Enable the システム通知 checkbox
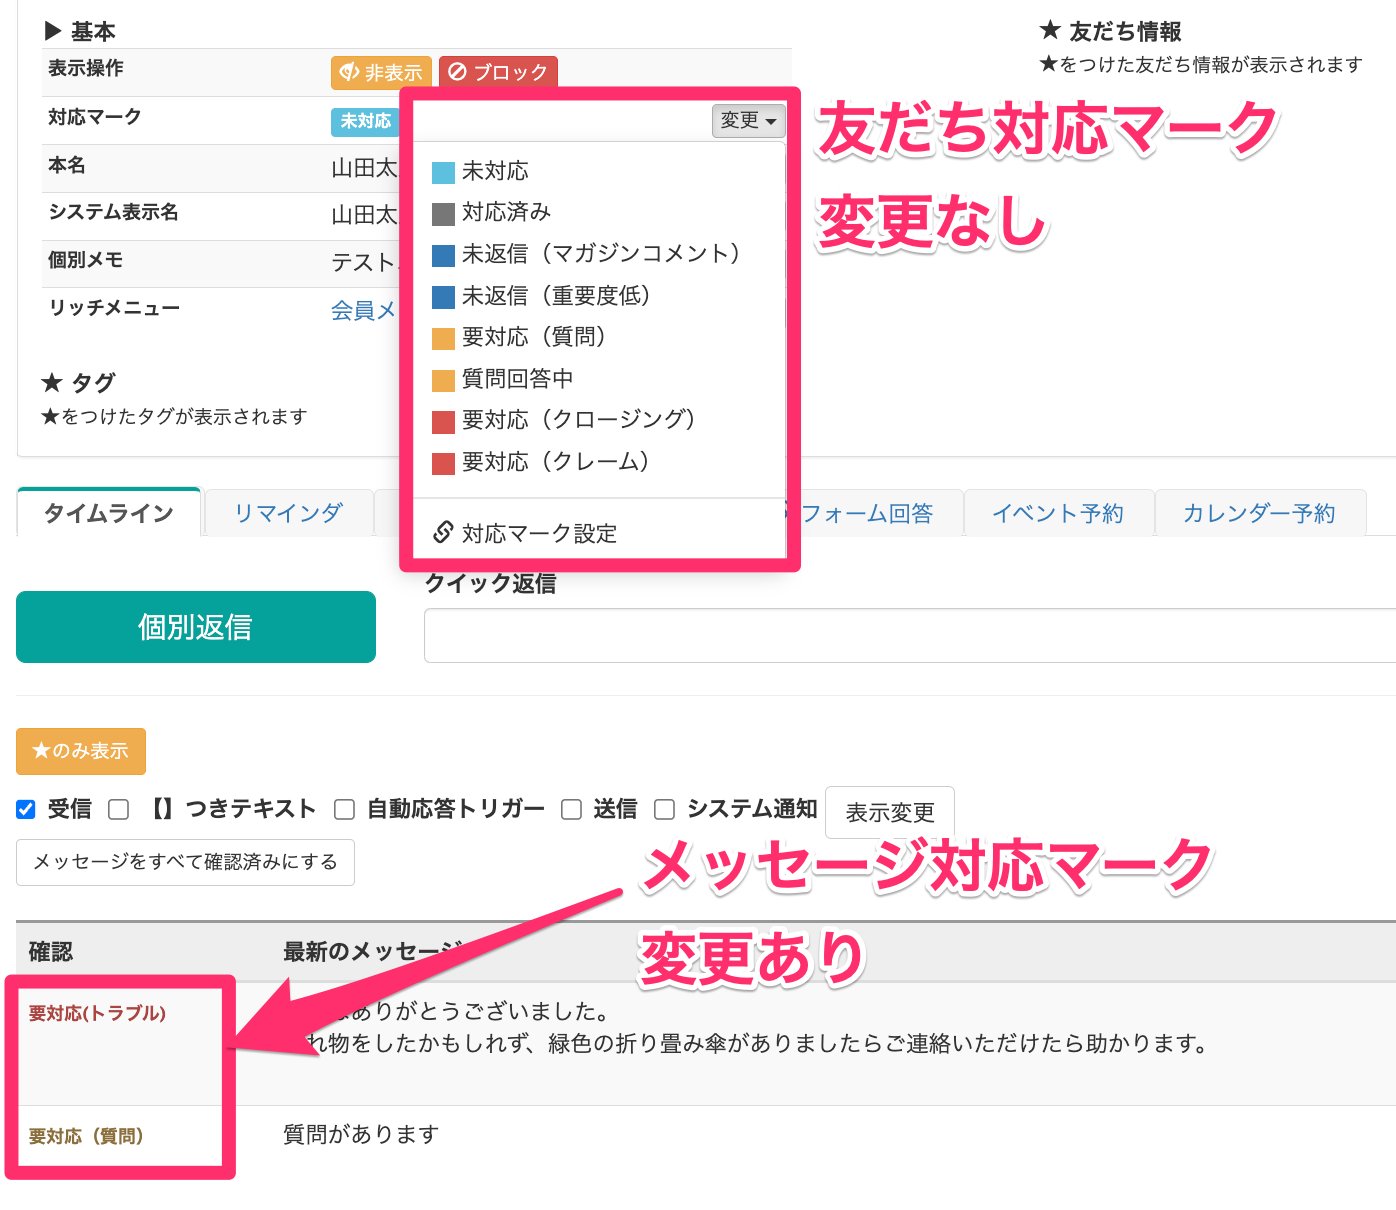Image resolution: width=1396 pixels, height=1210 pixels. [665, 809]
